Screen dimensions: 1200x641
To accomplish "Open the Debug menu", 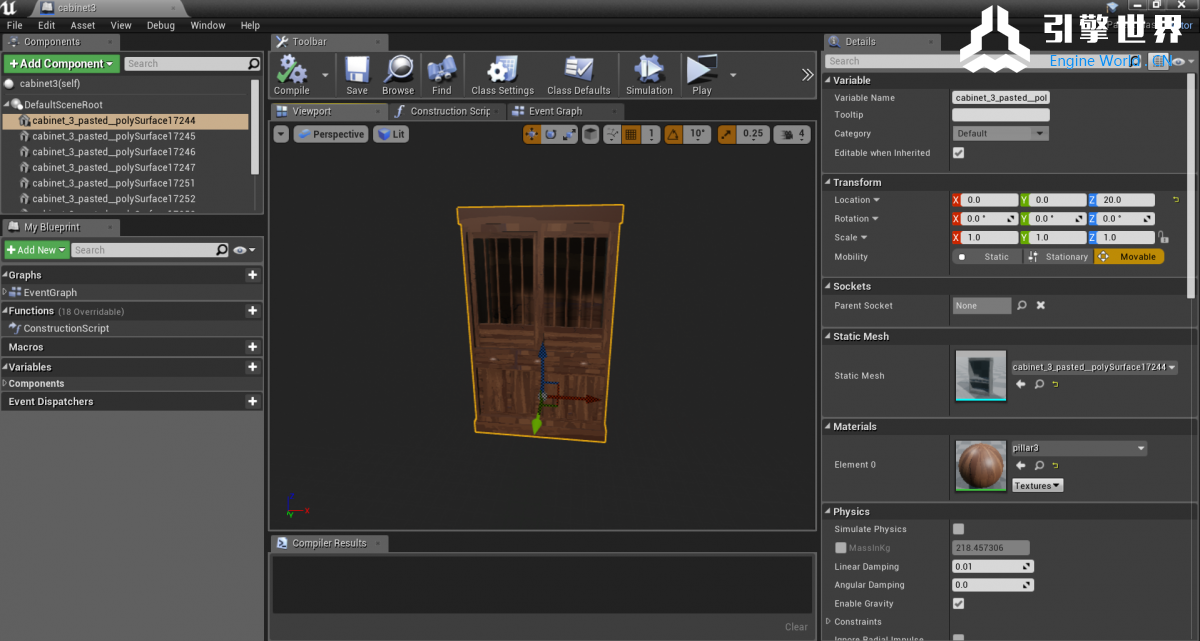I will tap(160, 25).
